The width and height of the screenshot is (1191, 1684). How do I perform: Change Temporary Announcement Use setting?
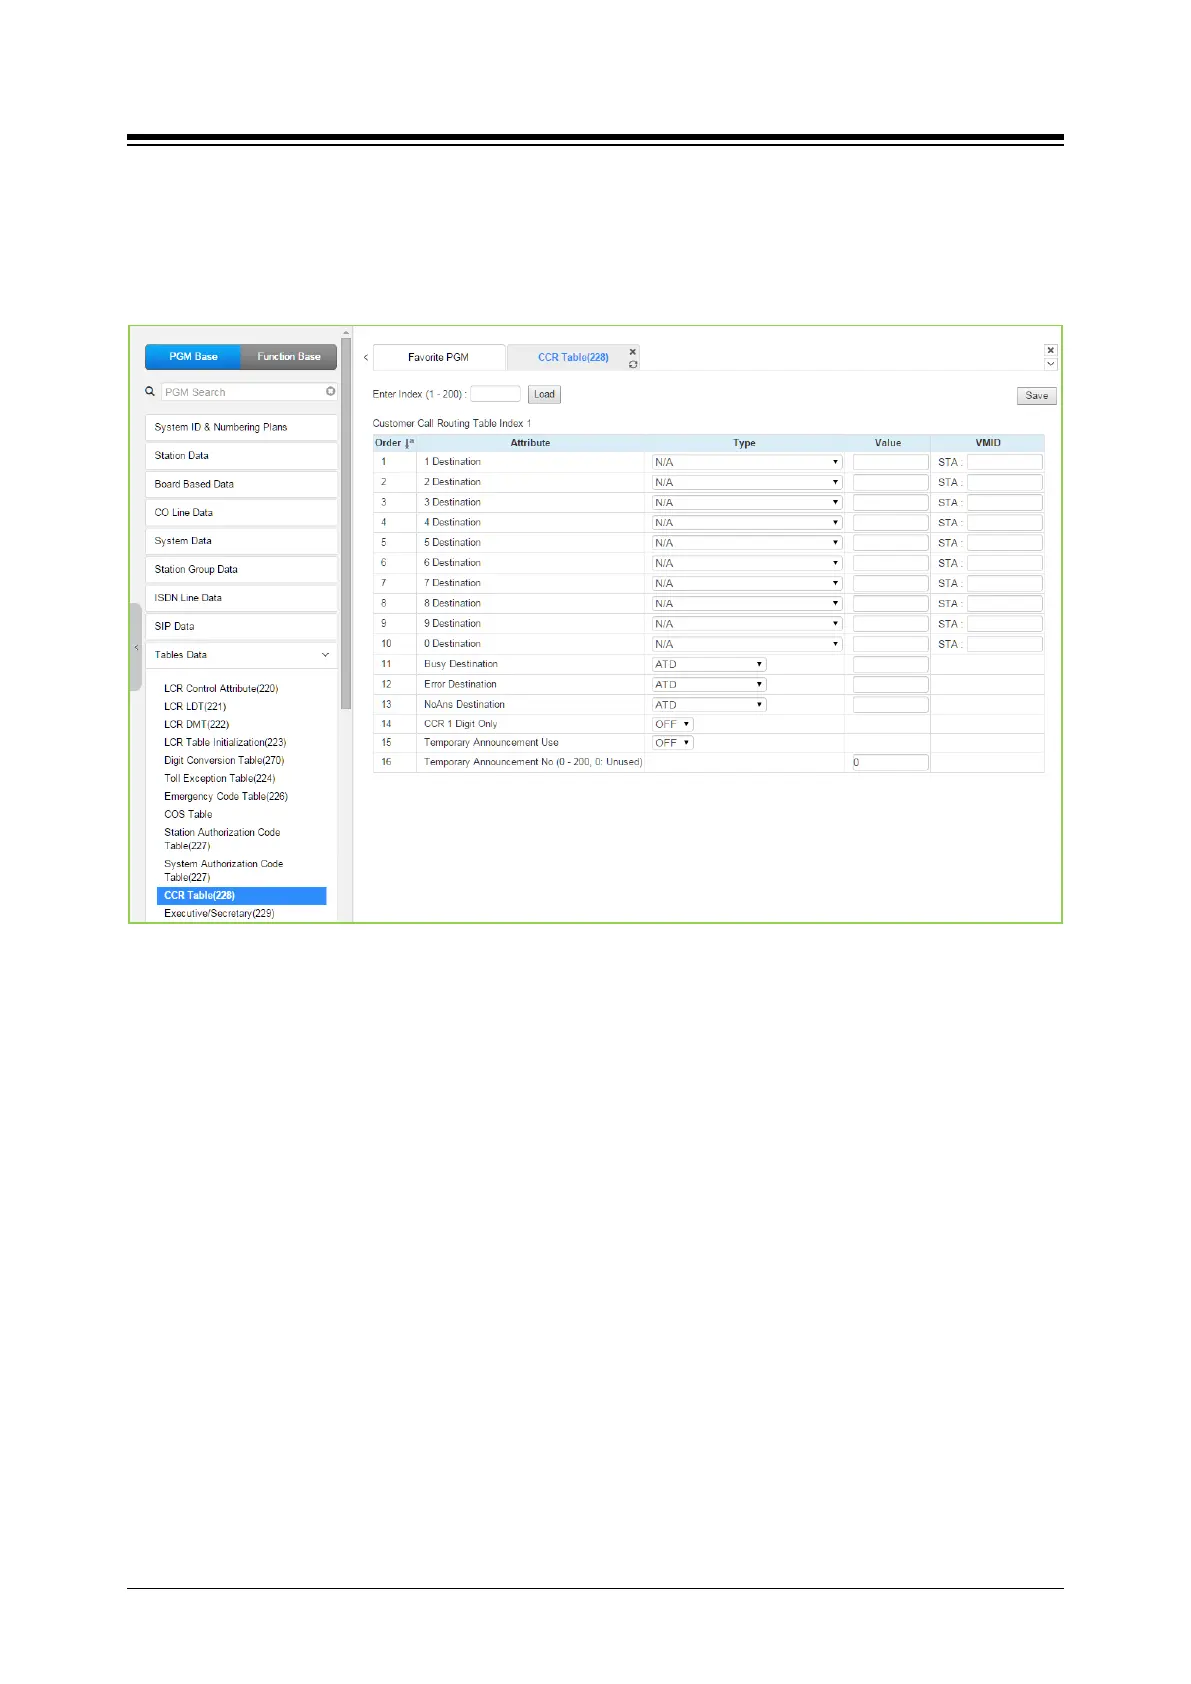pos(672,743)
